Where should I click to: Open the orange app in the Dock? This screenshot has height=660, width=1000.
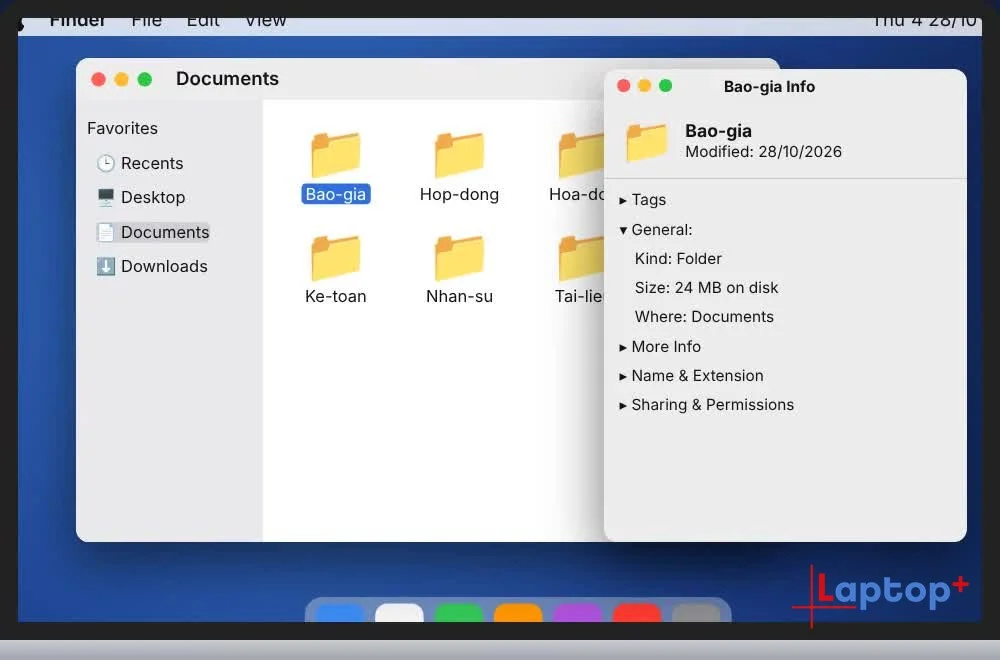point(518,612)
